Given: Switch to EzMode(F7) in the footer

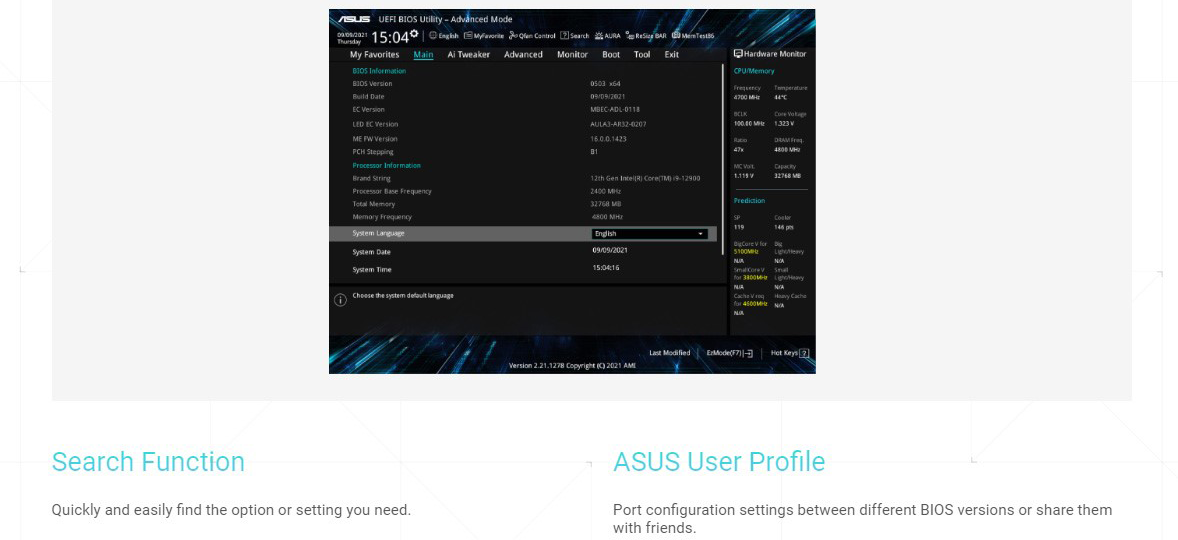Looking at the screenshot, I should 729,353.
